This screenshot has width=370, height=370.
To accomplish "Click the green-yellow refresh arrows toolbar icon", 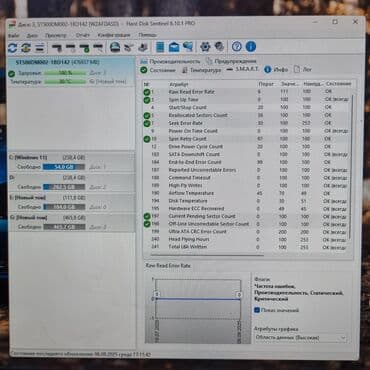I will click(x=26, y=48).
